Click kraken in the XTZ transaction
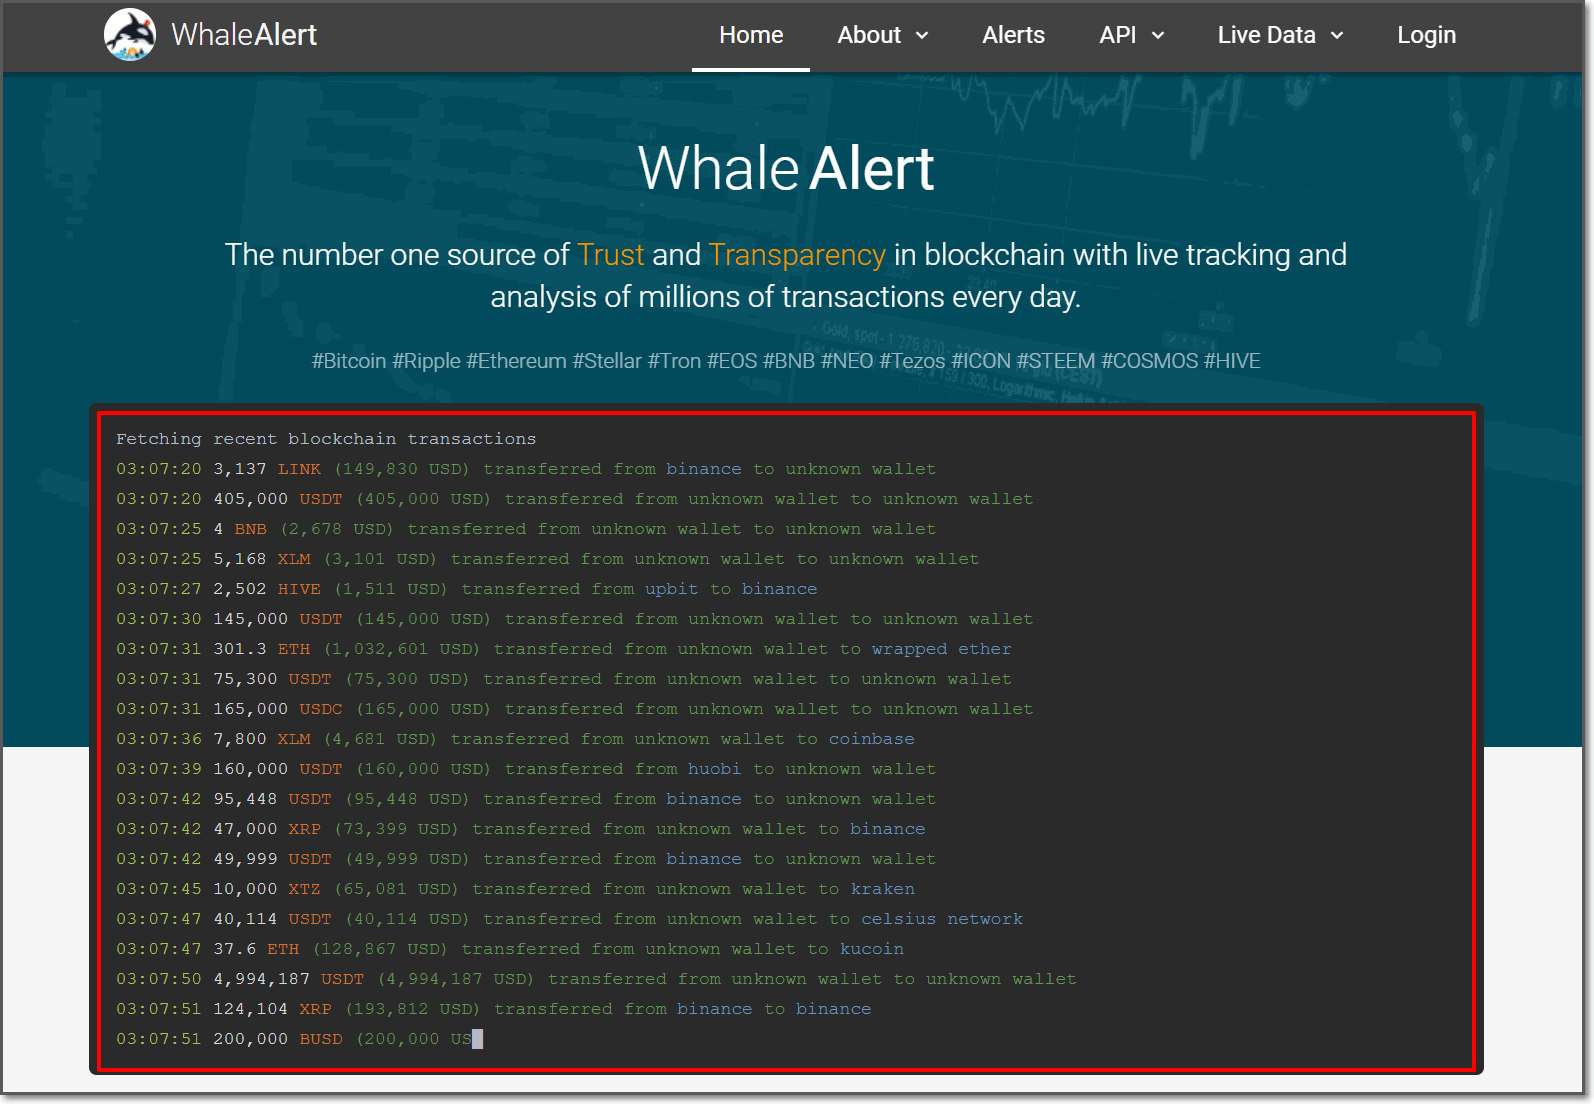 pyautogui.click(x=882, y=889)
